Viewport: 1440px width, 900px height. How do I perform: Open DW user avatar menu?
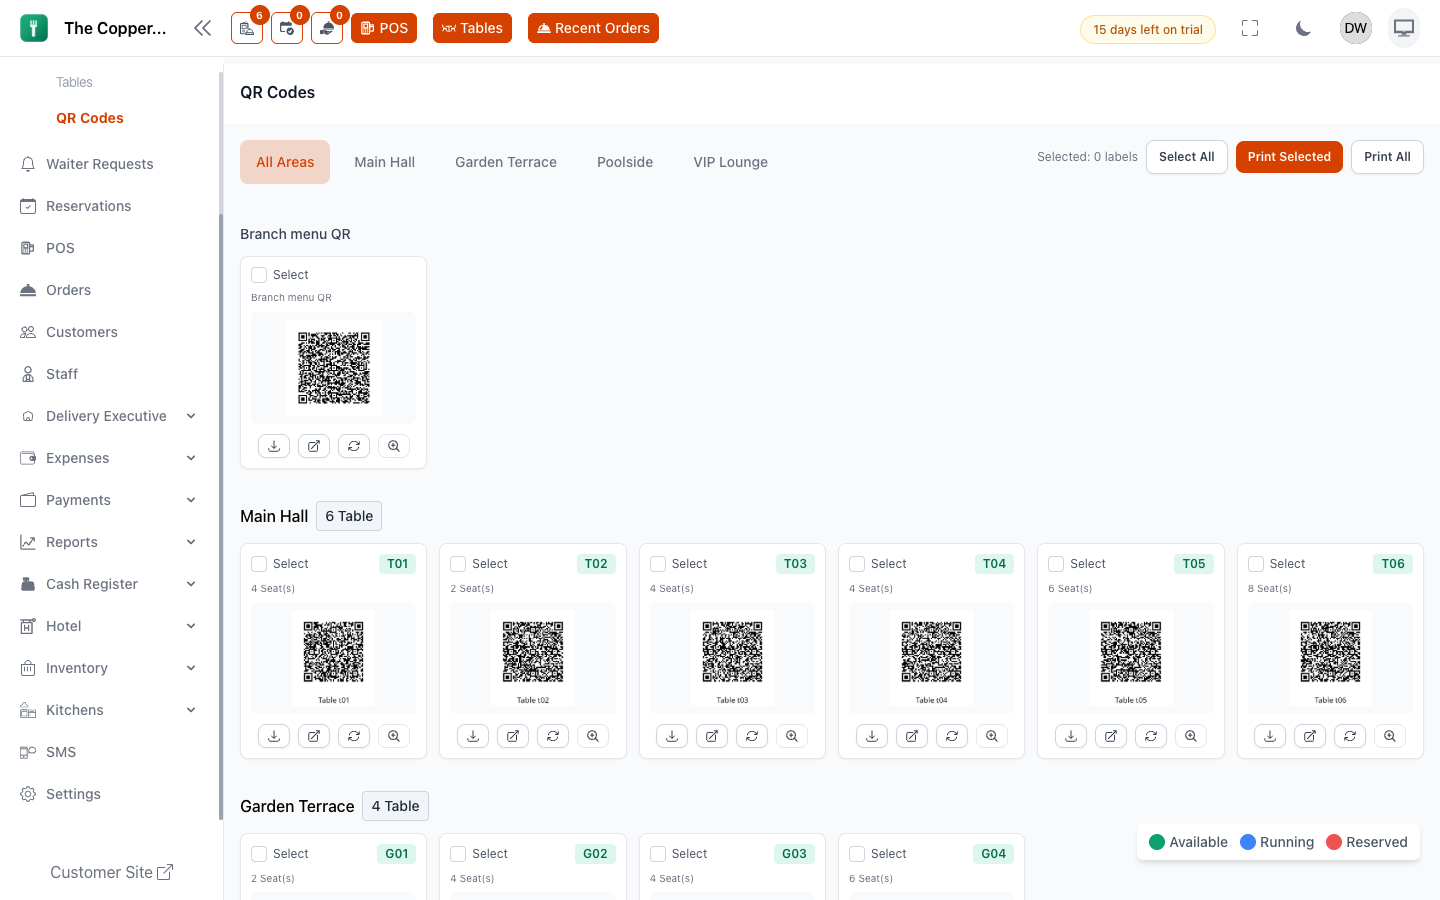tap(1356, 28)
